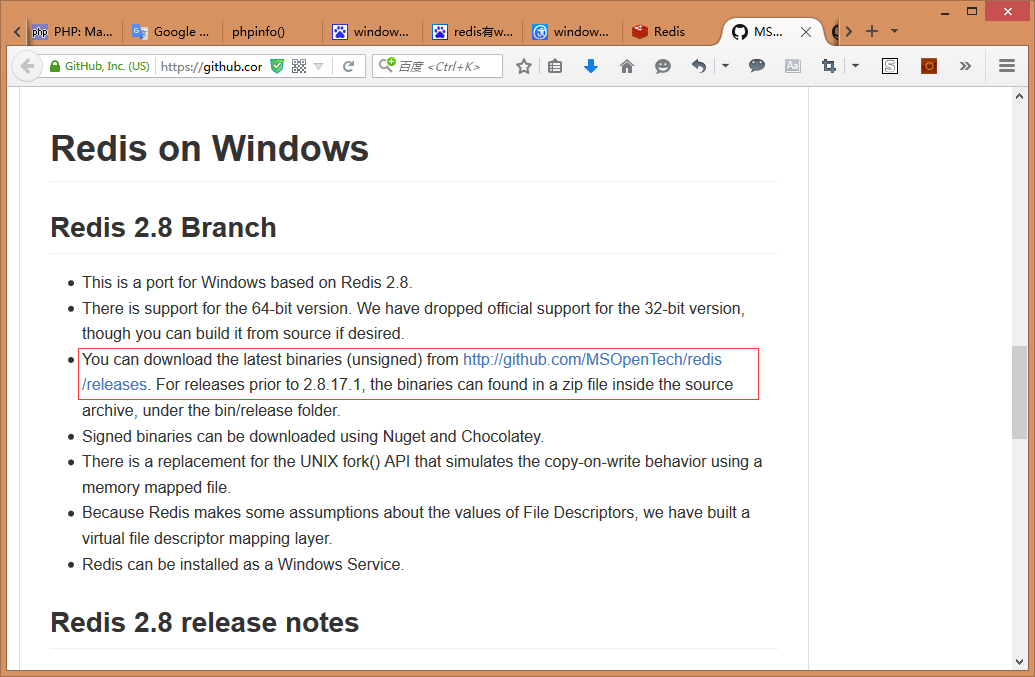Open the QR code icon in address bar
Viewport: 1035px width, 677px height.
(299, 66)
